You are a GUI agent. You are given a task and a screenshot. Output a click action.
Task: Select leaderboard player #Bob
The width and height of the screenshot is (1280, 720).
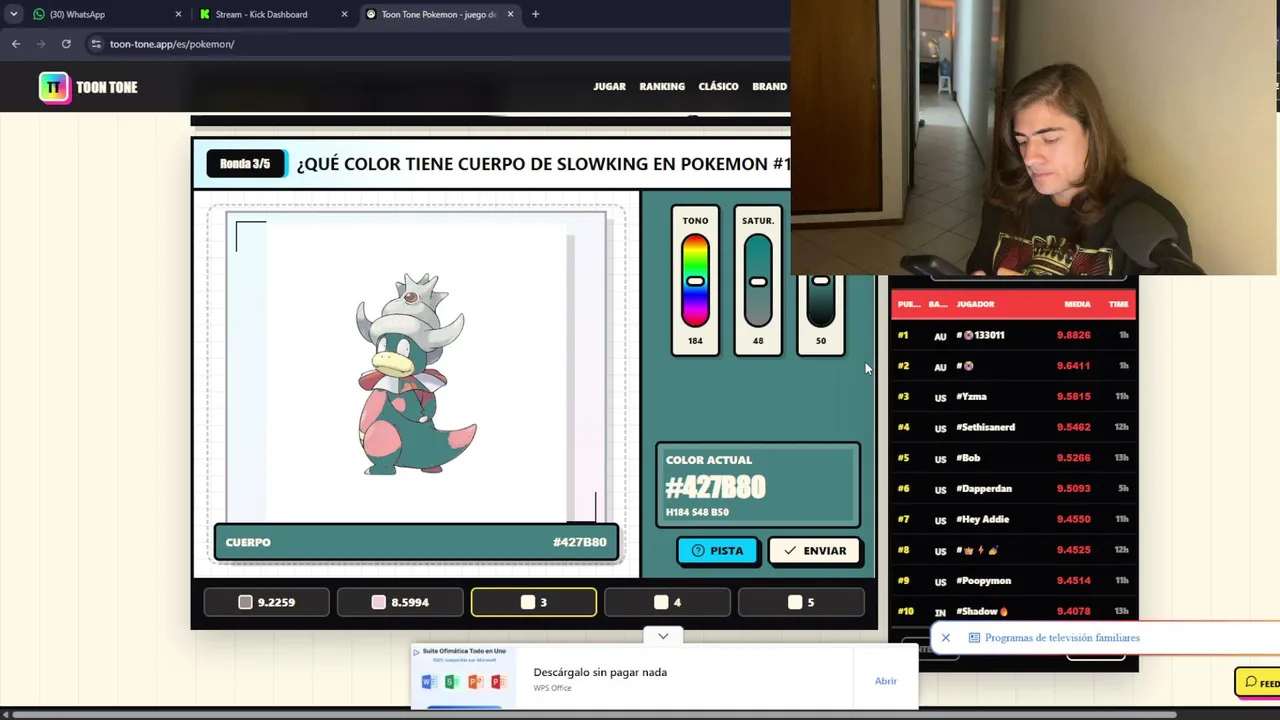click(x=968, y=458)
